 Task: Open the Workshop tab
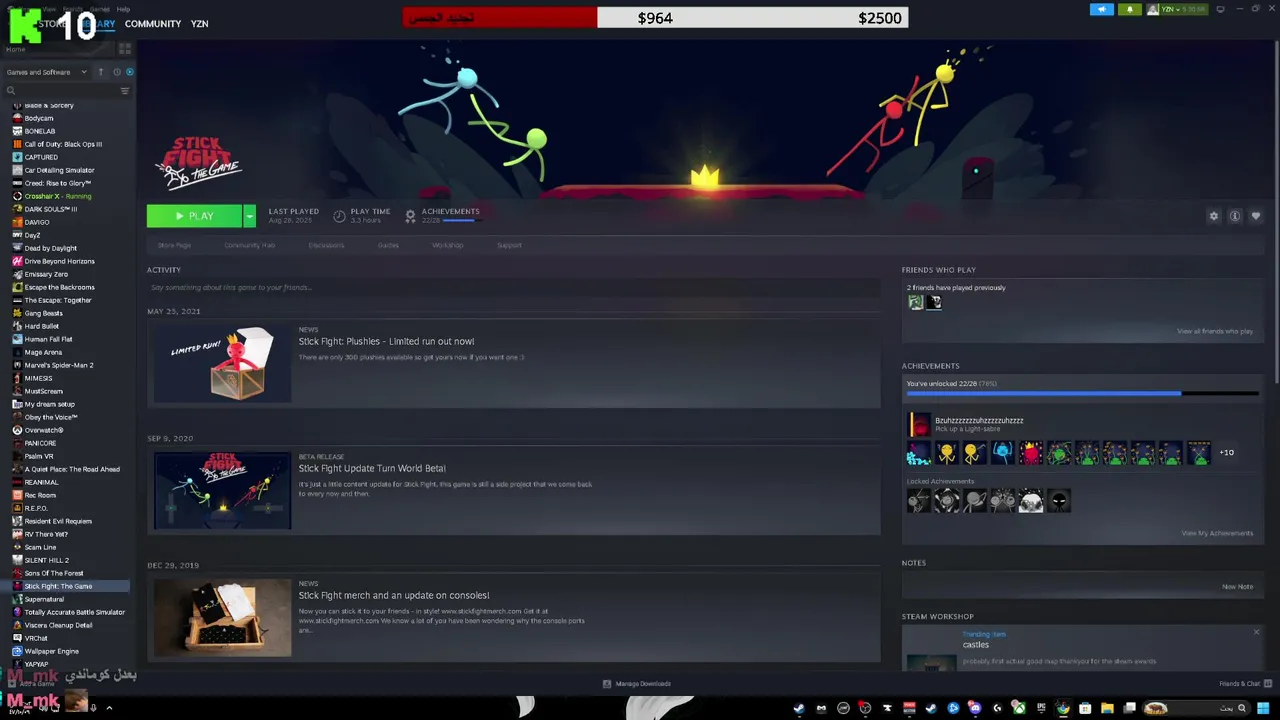[x=447, y=245]
